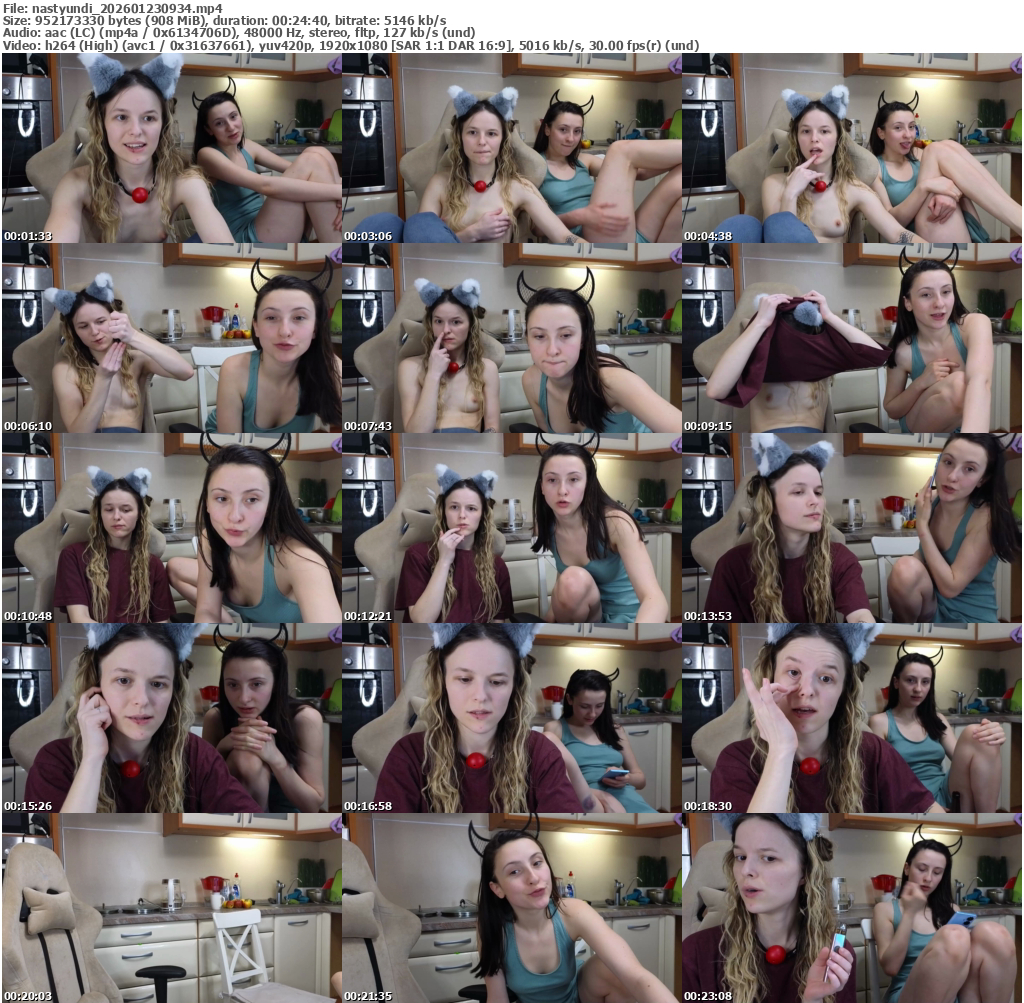Select the thumbnail stamped 00:18:30
Viewport: 1024px width, 1003px height.
point(852,718)
